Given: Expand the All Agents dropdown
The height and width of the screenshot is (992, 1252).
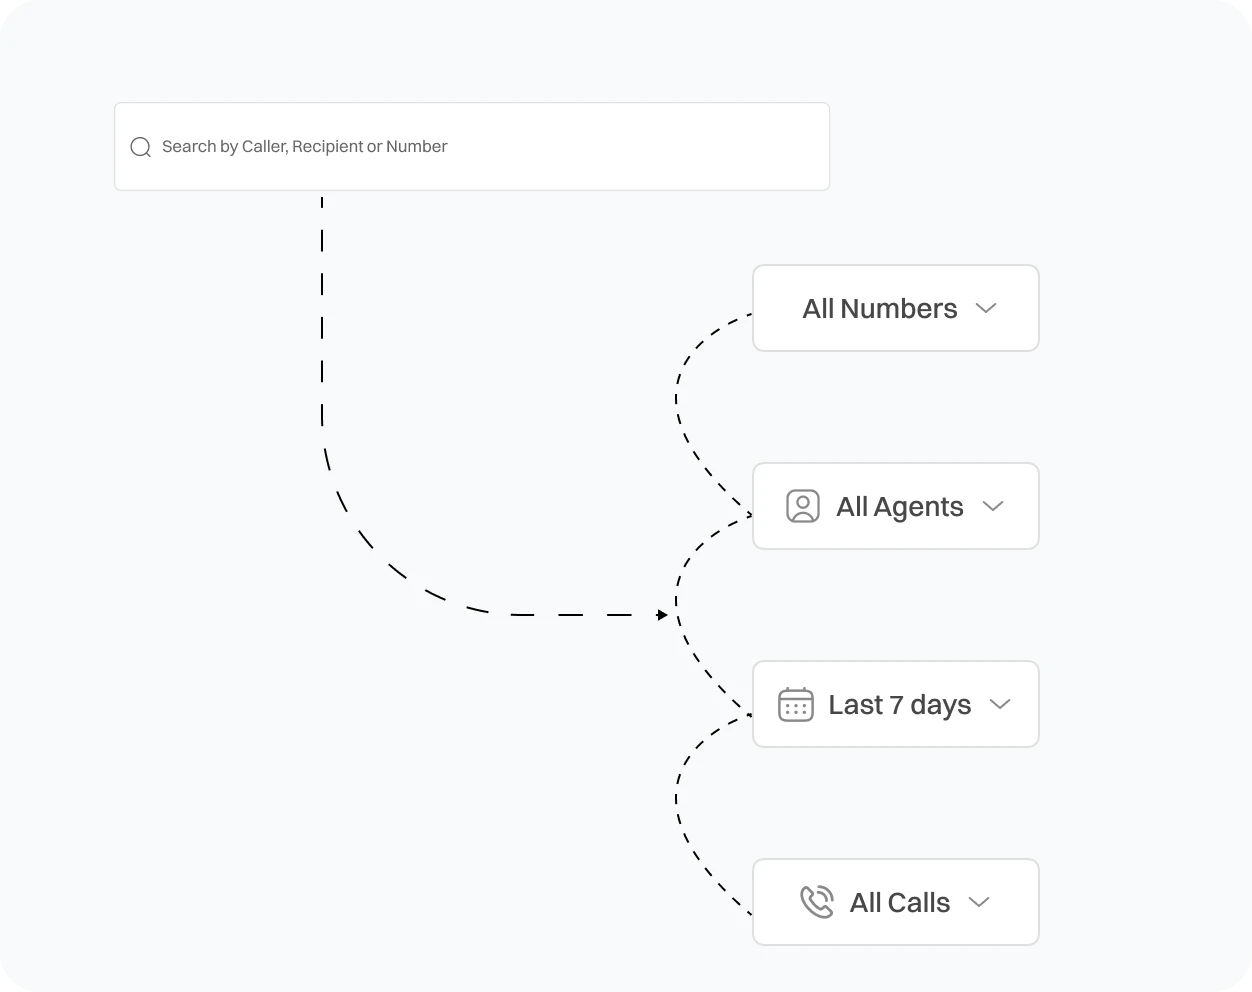Looking at the screenshot, I should click(895, 506).
